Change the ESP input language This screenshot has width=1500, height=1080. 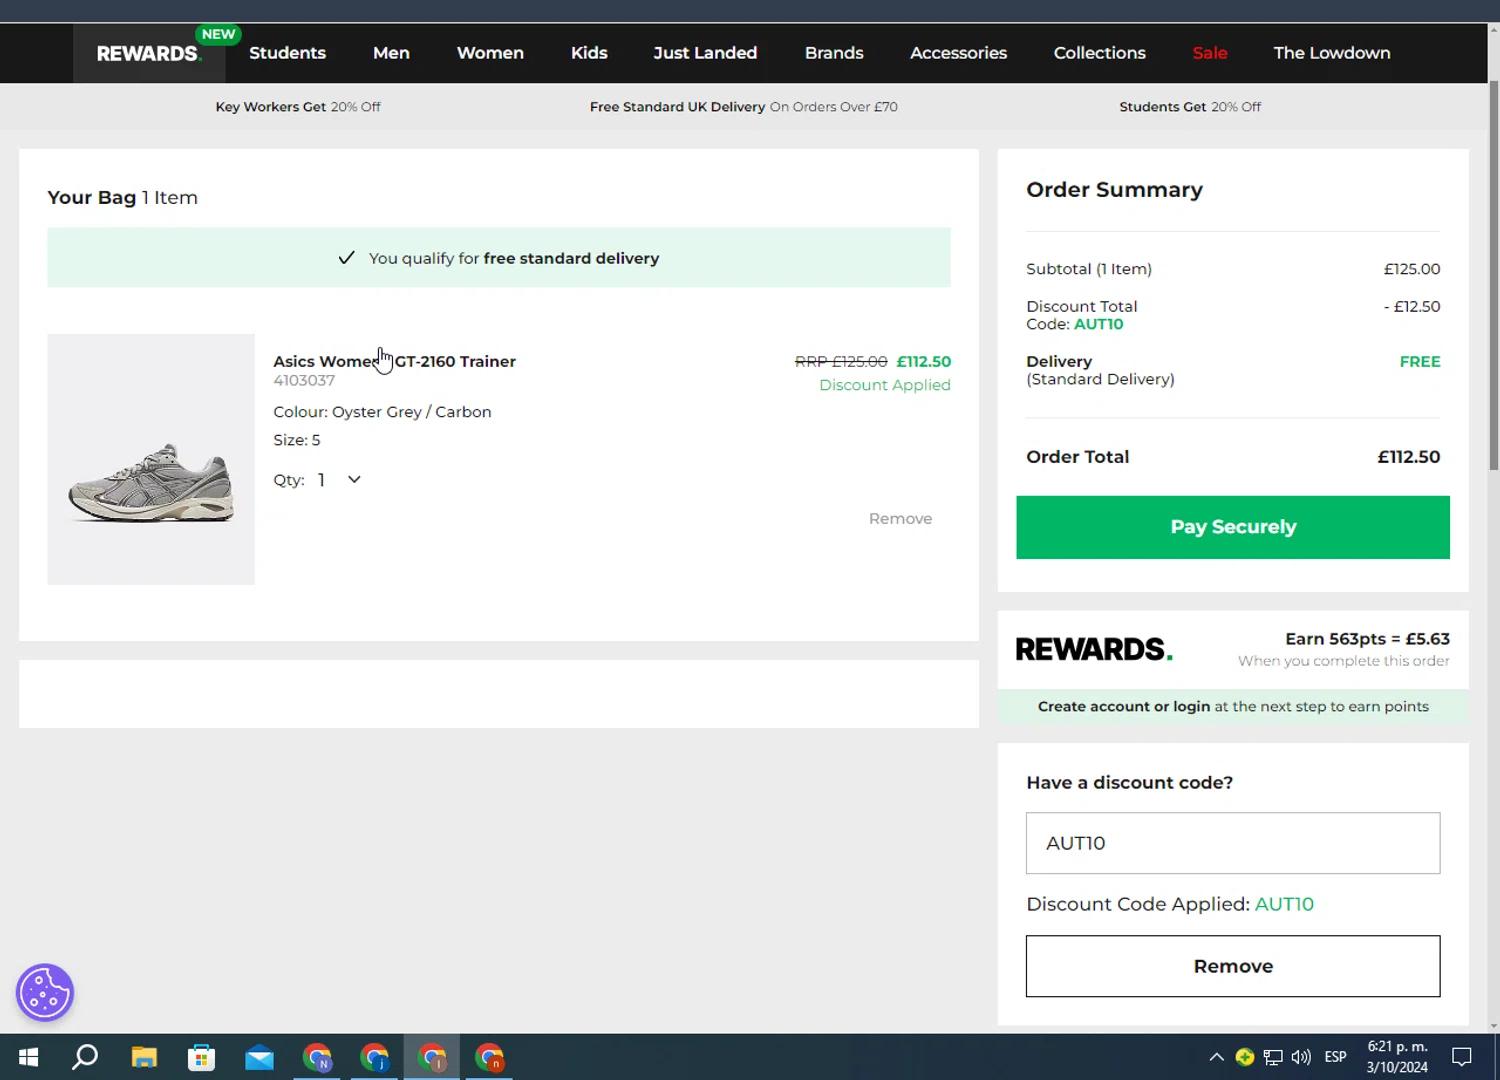click(1335, 1057)
